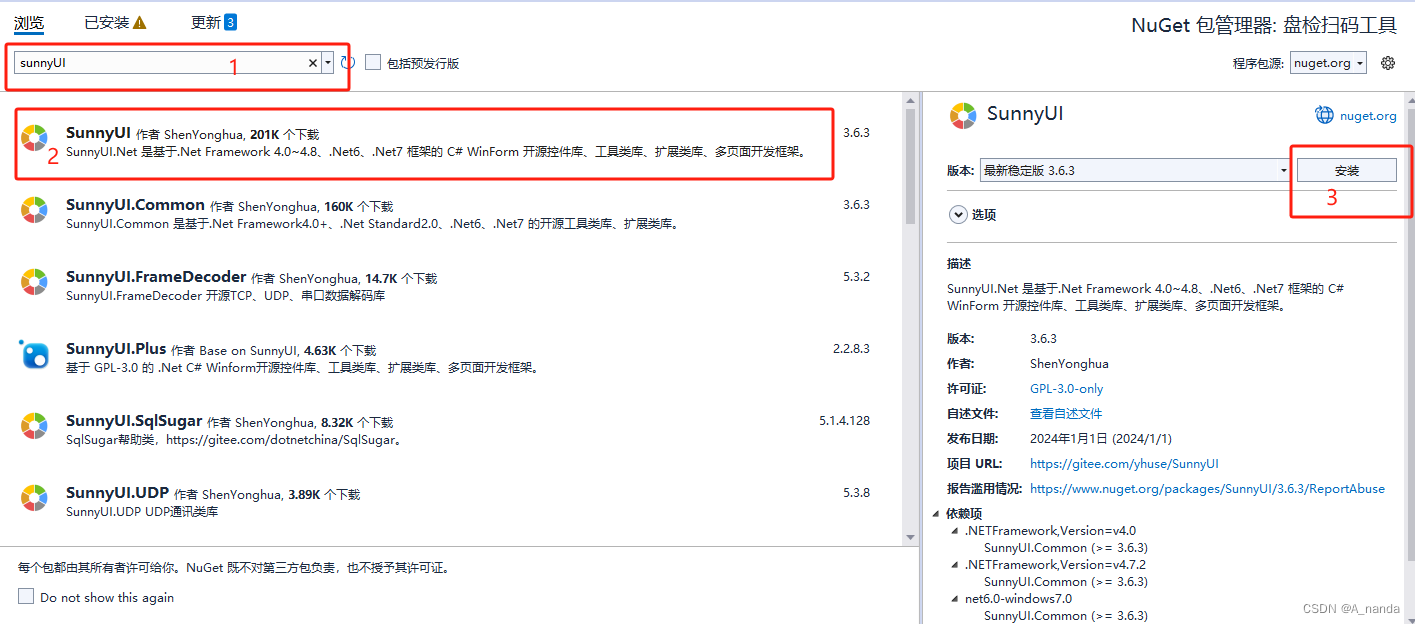This screenshot has height=624, width=1415.
Task: Select the SunnyUI.Common package title
Action: [x=135, y=205]
